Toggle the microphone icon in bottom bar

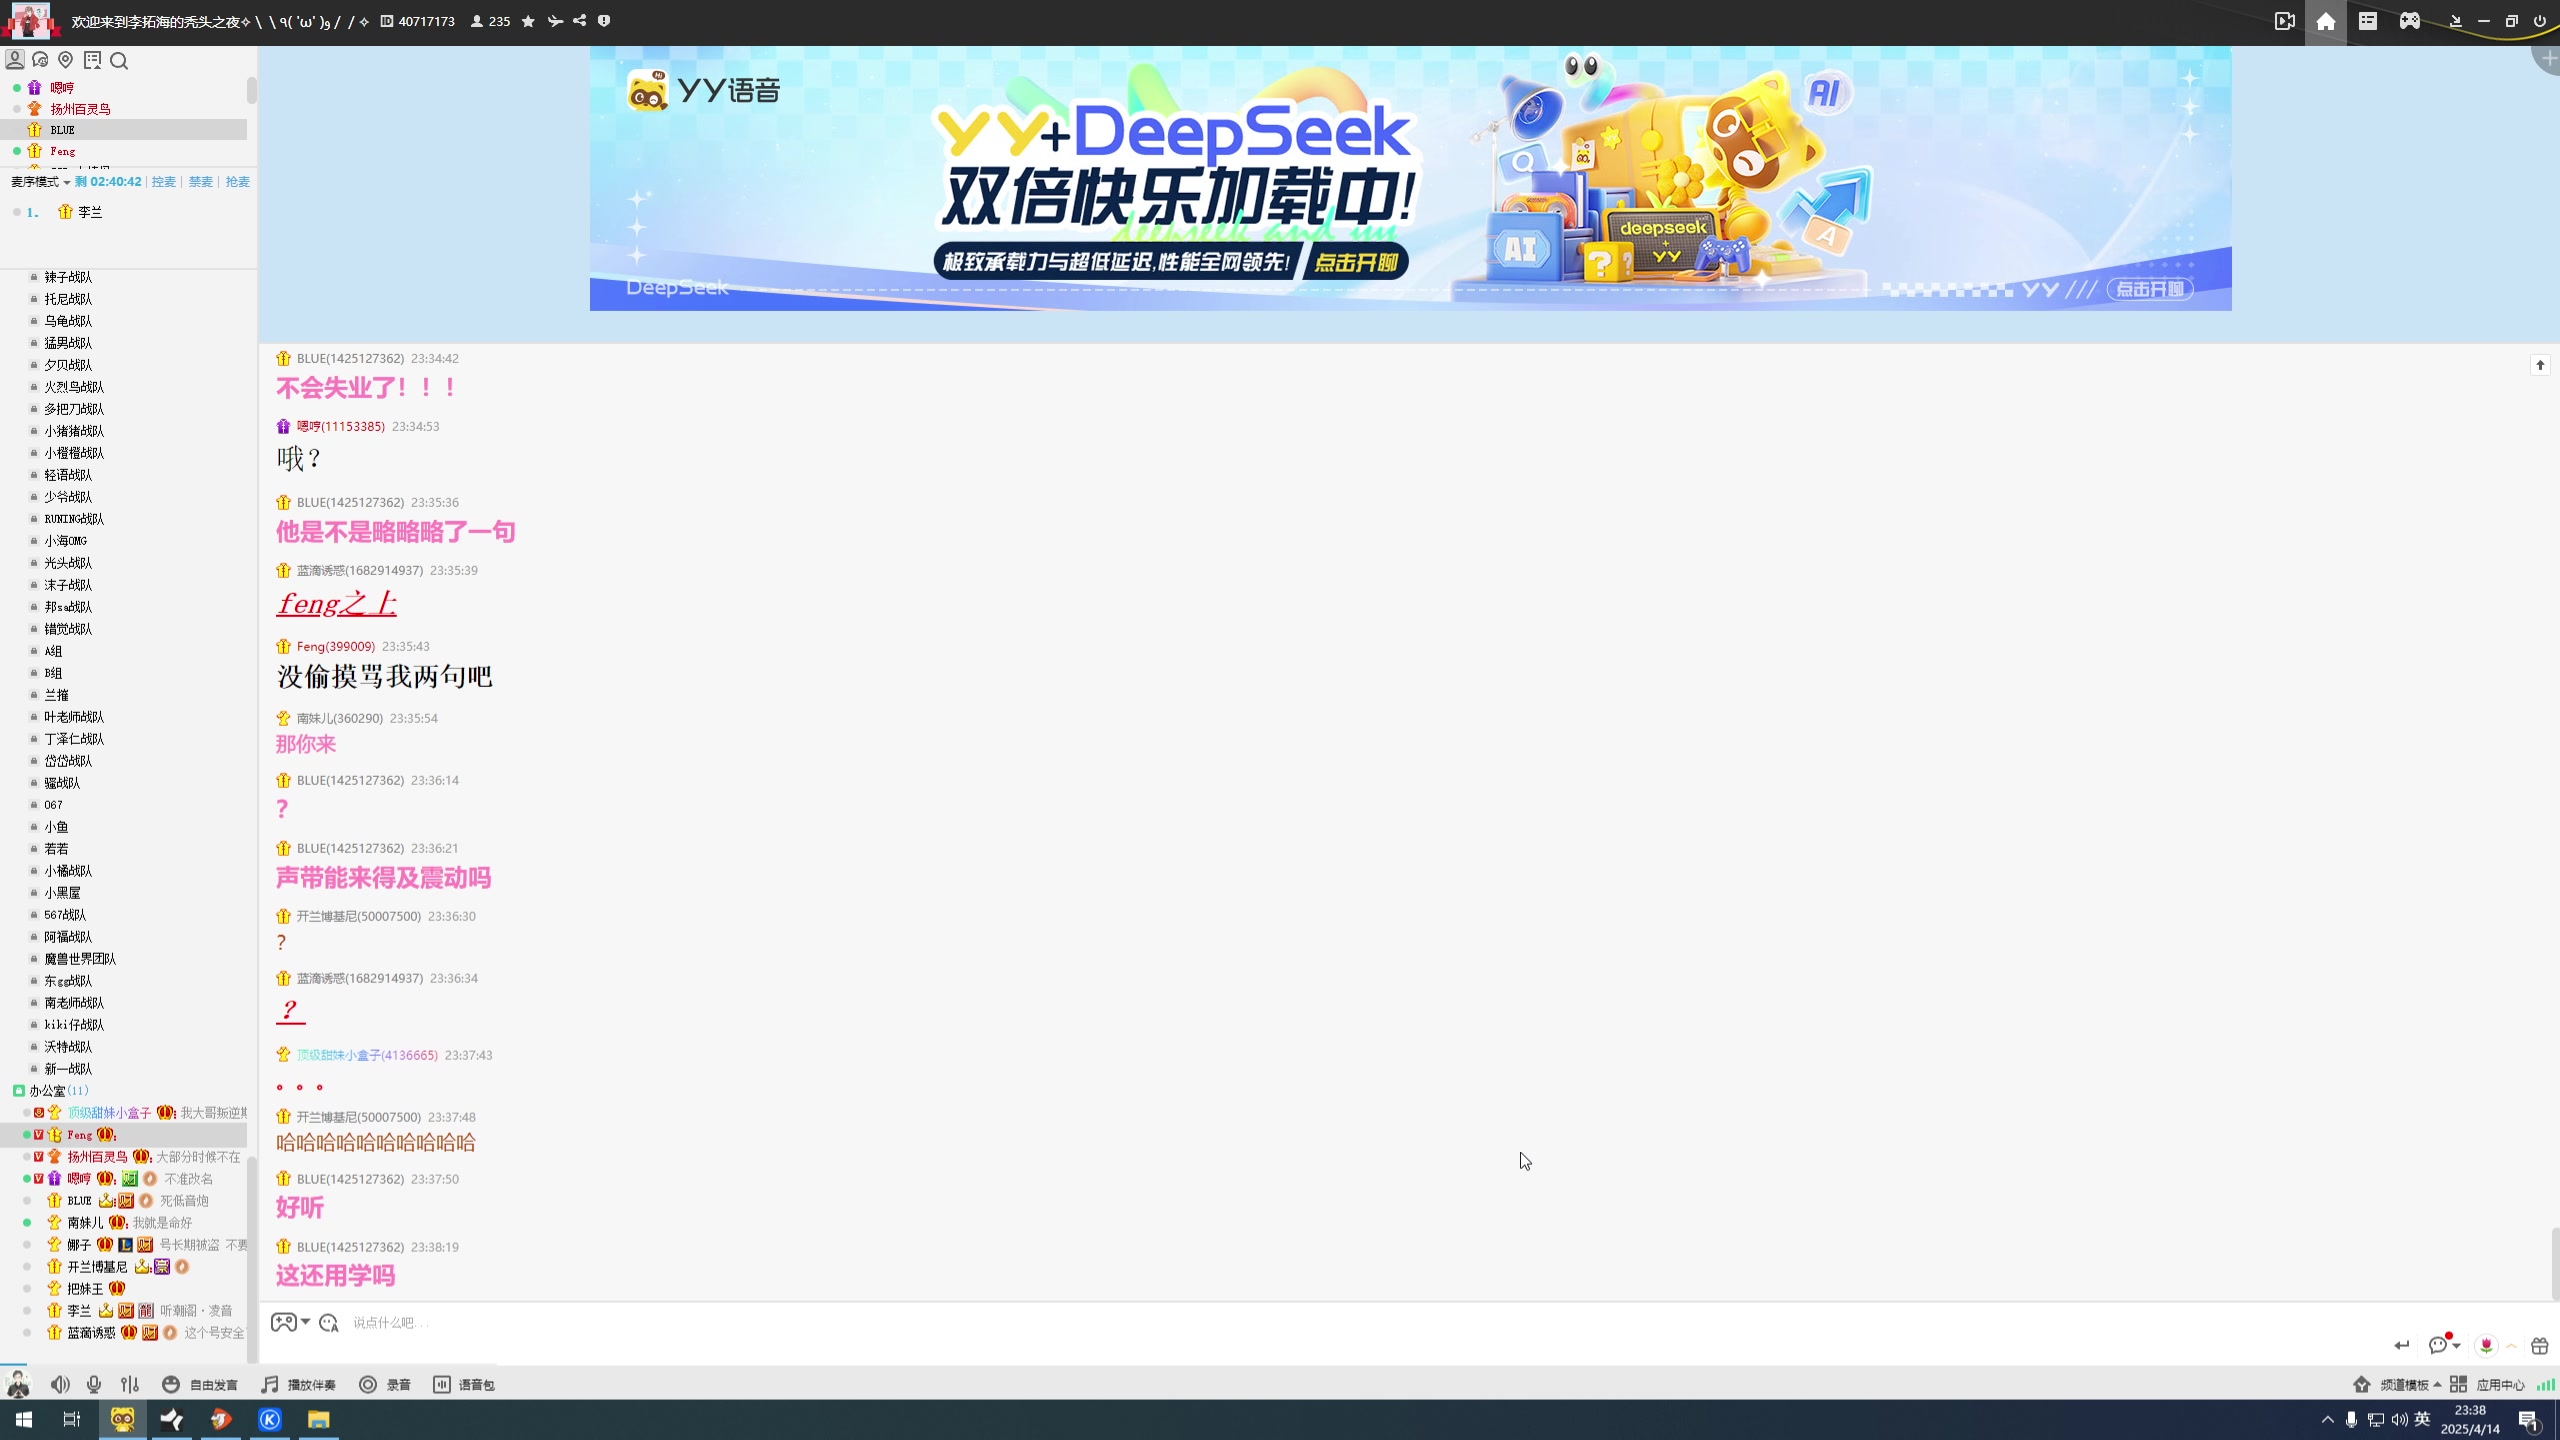tap(94, 1384)
